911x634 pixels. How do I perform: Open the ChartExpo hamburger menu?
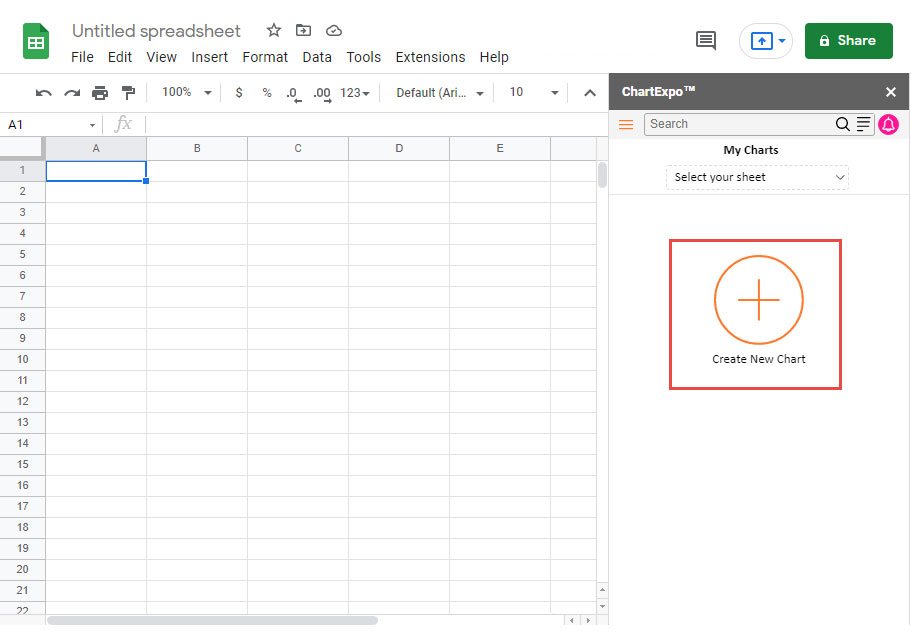tap(626, 124)
